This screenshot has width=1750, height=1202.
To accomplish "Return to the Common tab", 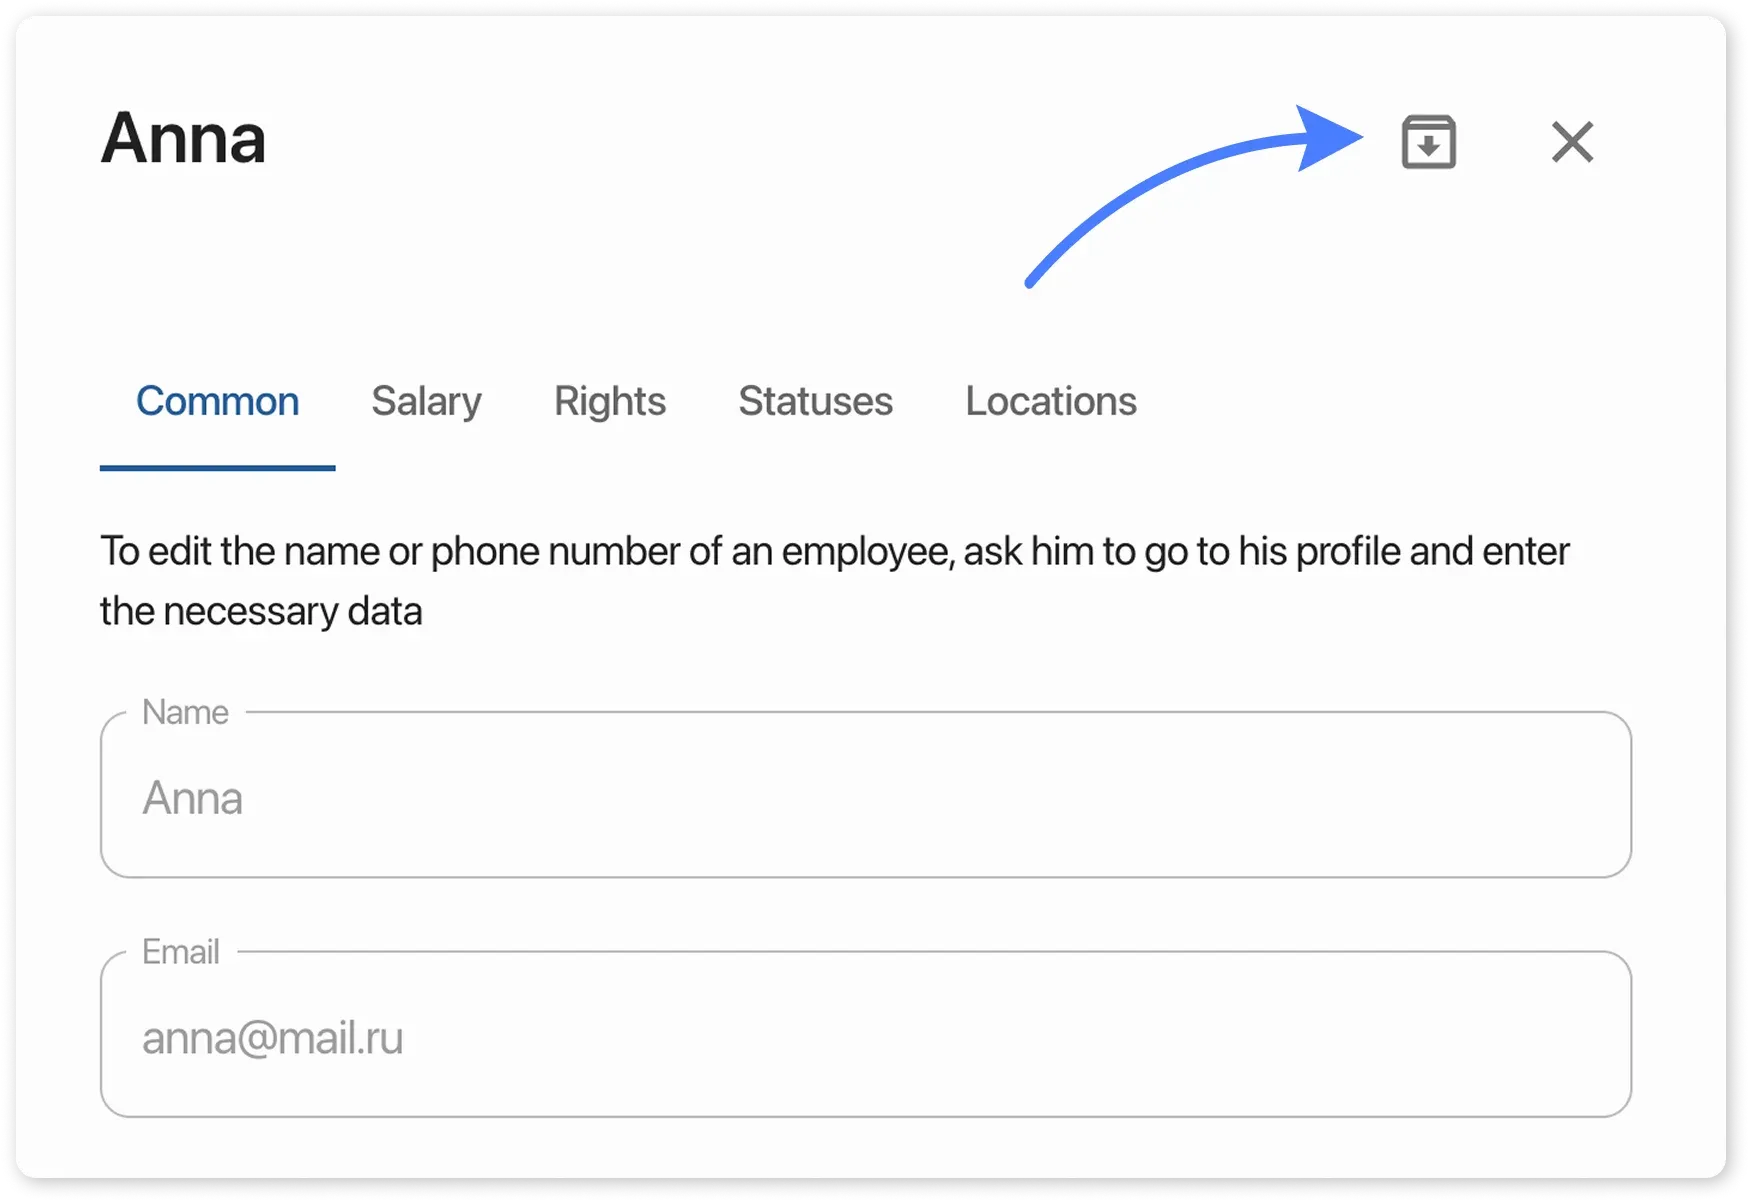I will (217, 401).
